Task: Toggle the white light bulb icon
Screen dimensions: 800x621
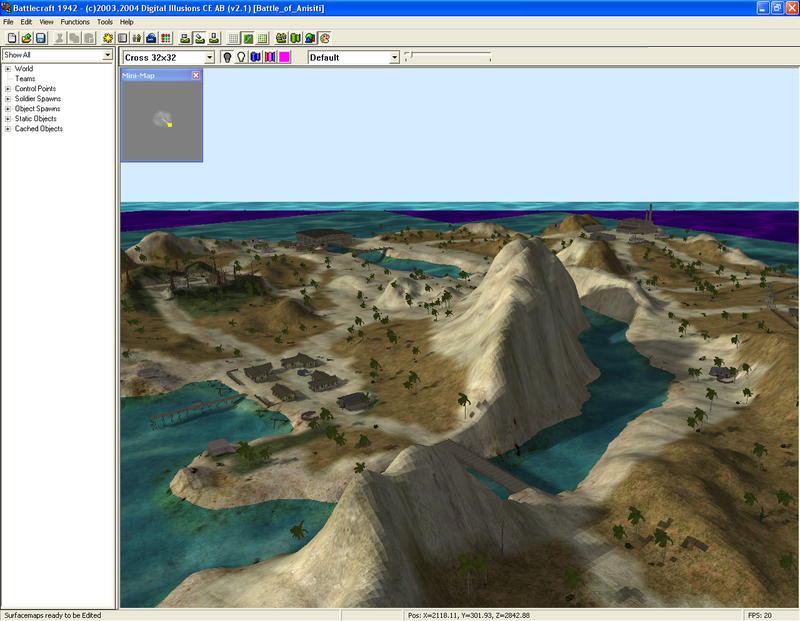Action: tap(241, 57)
